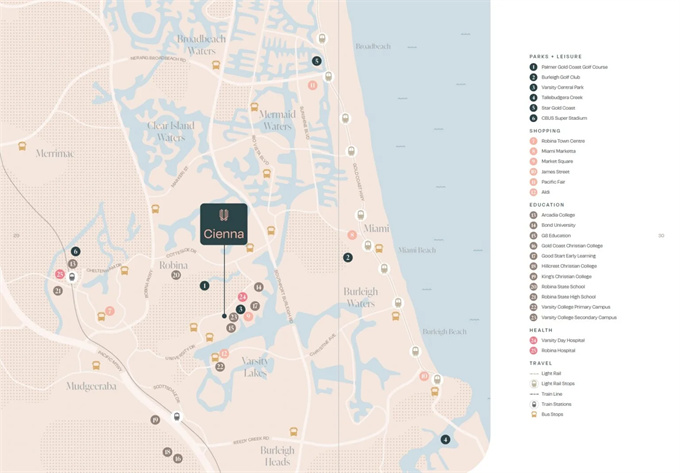Click CBUS Super Stadium legend entry
The width and height of the screenshot is (680, 473).
coord(562,118)
